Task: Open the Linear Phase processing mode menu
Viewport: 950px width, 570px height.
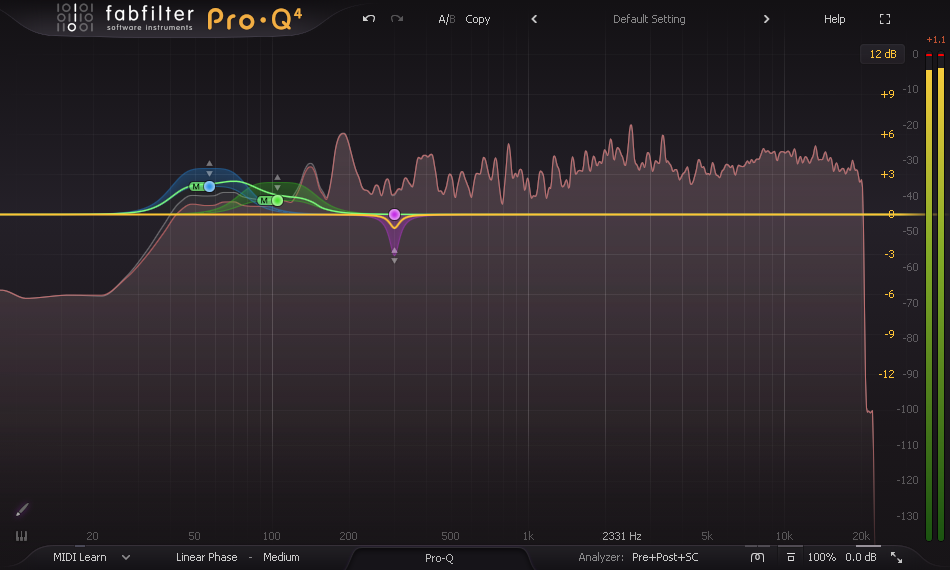Action: click(207, 557)
